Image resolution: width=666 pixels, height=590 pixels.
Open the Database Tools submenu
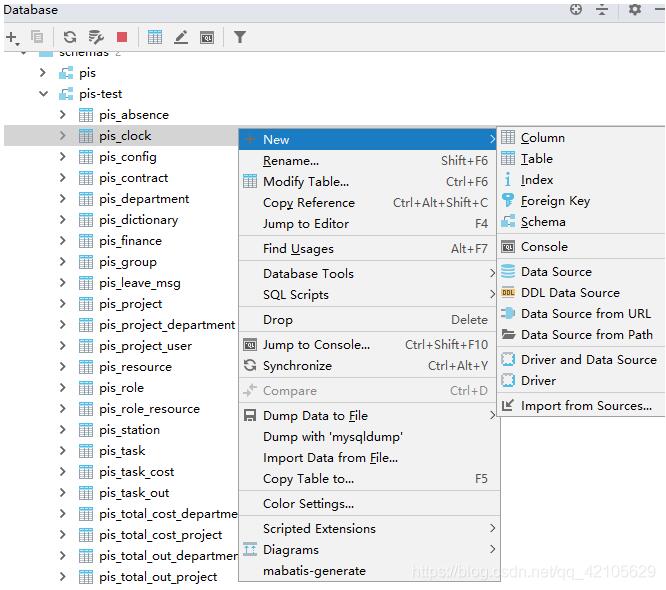coord(308,273)
